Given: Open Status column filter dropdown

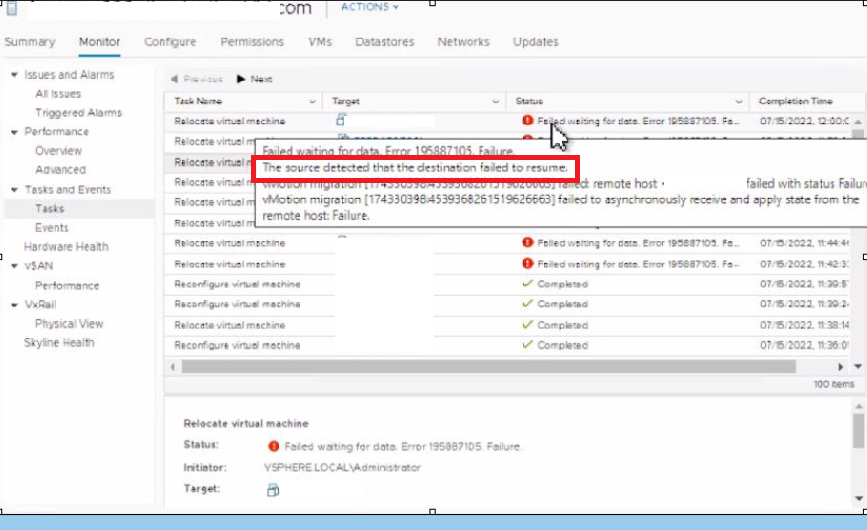Looking at the screenshot, I should (x=739, y=102).
